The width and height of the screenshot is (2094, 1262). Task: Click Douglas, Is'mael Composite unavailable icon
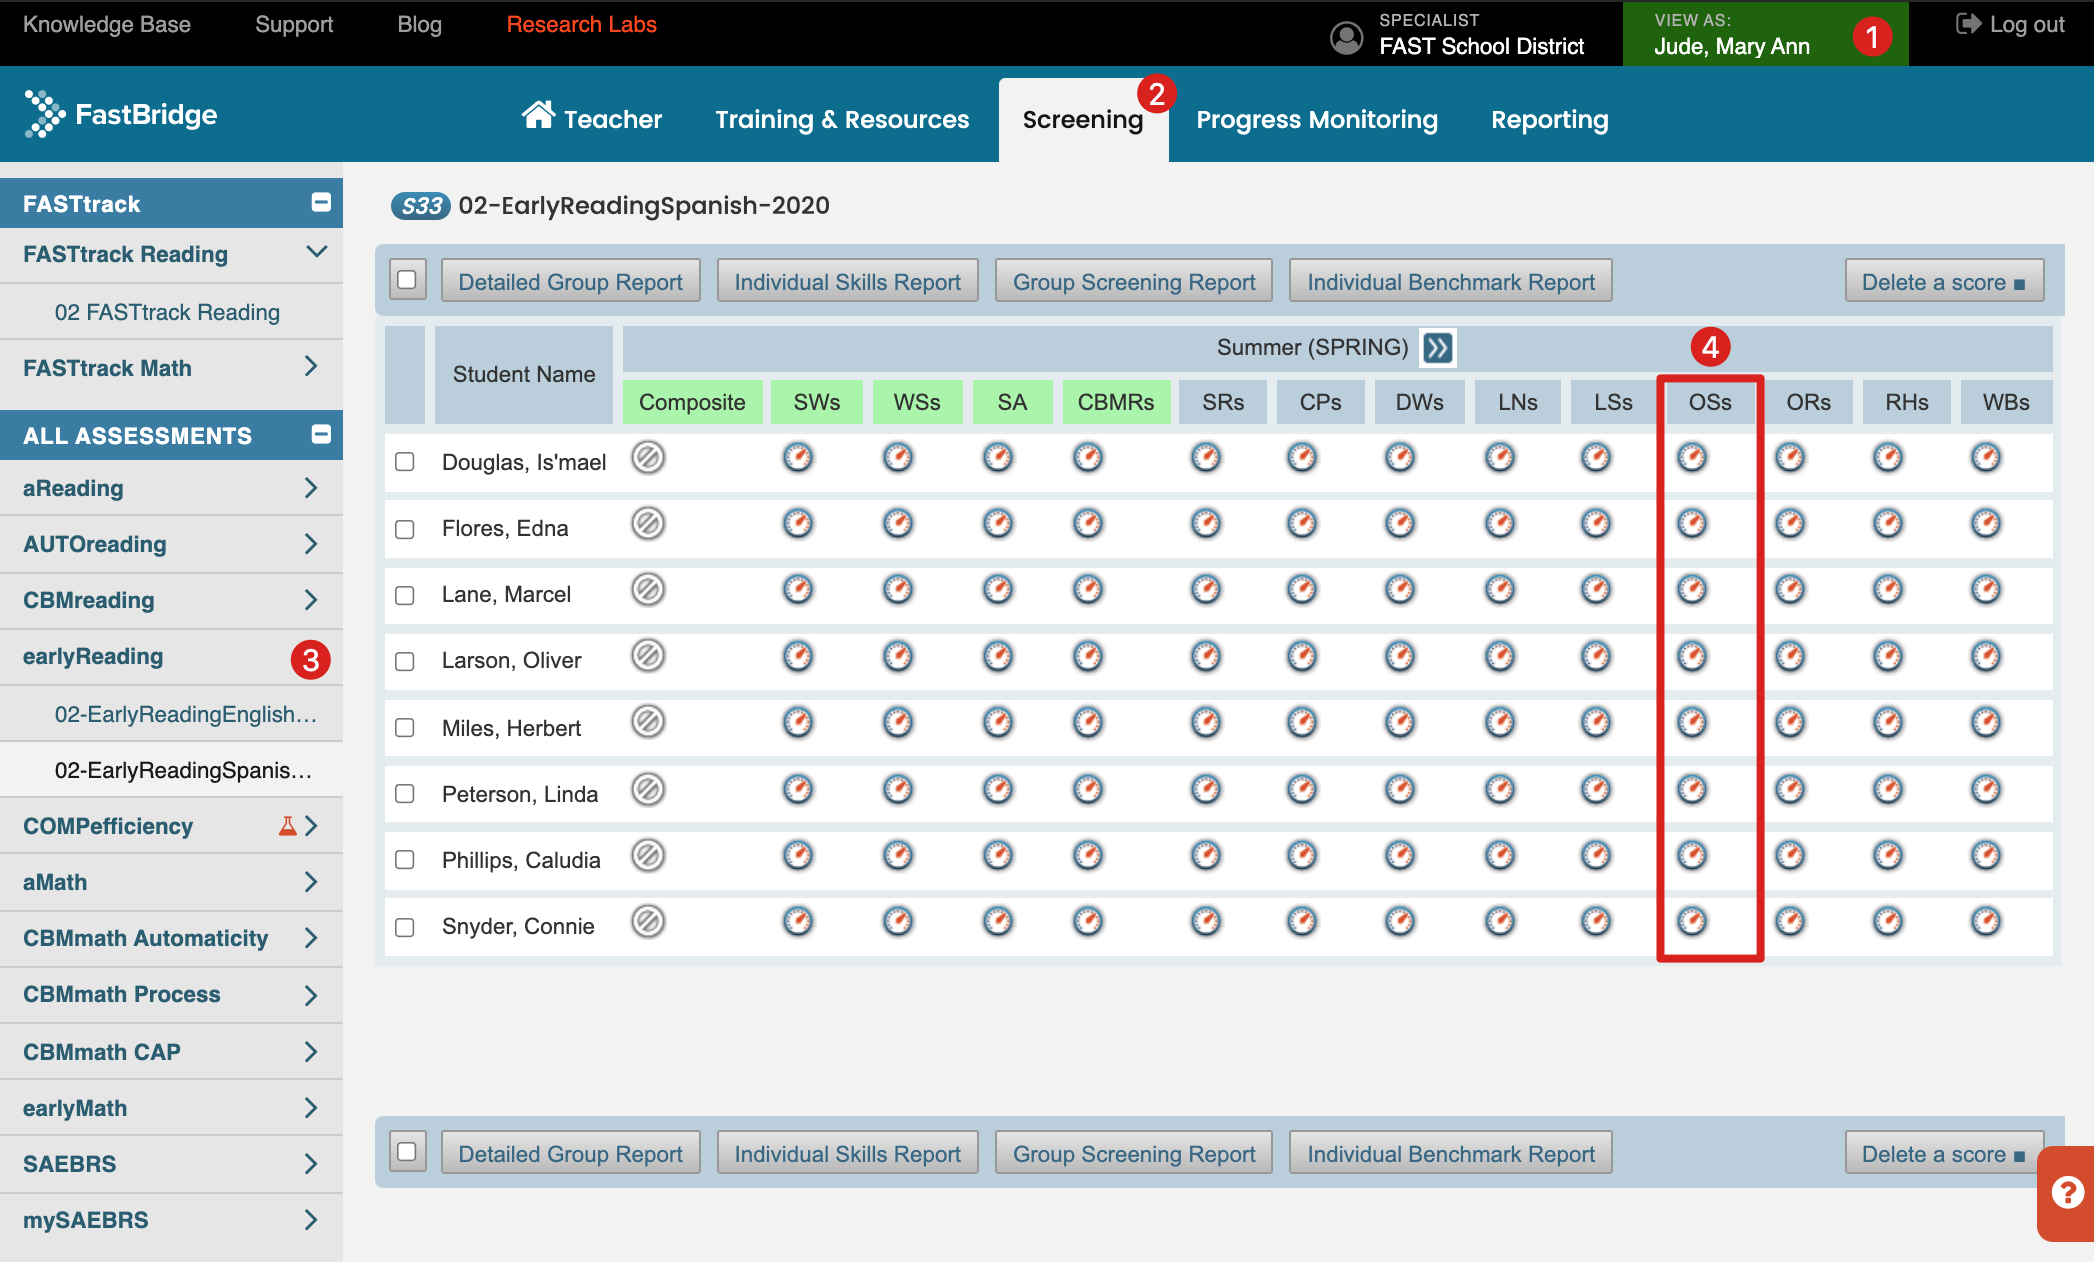click(648, 458)
